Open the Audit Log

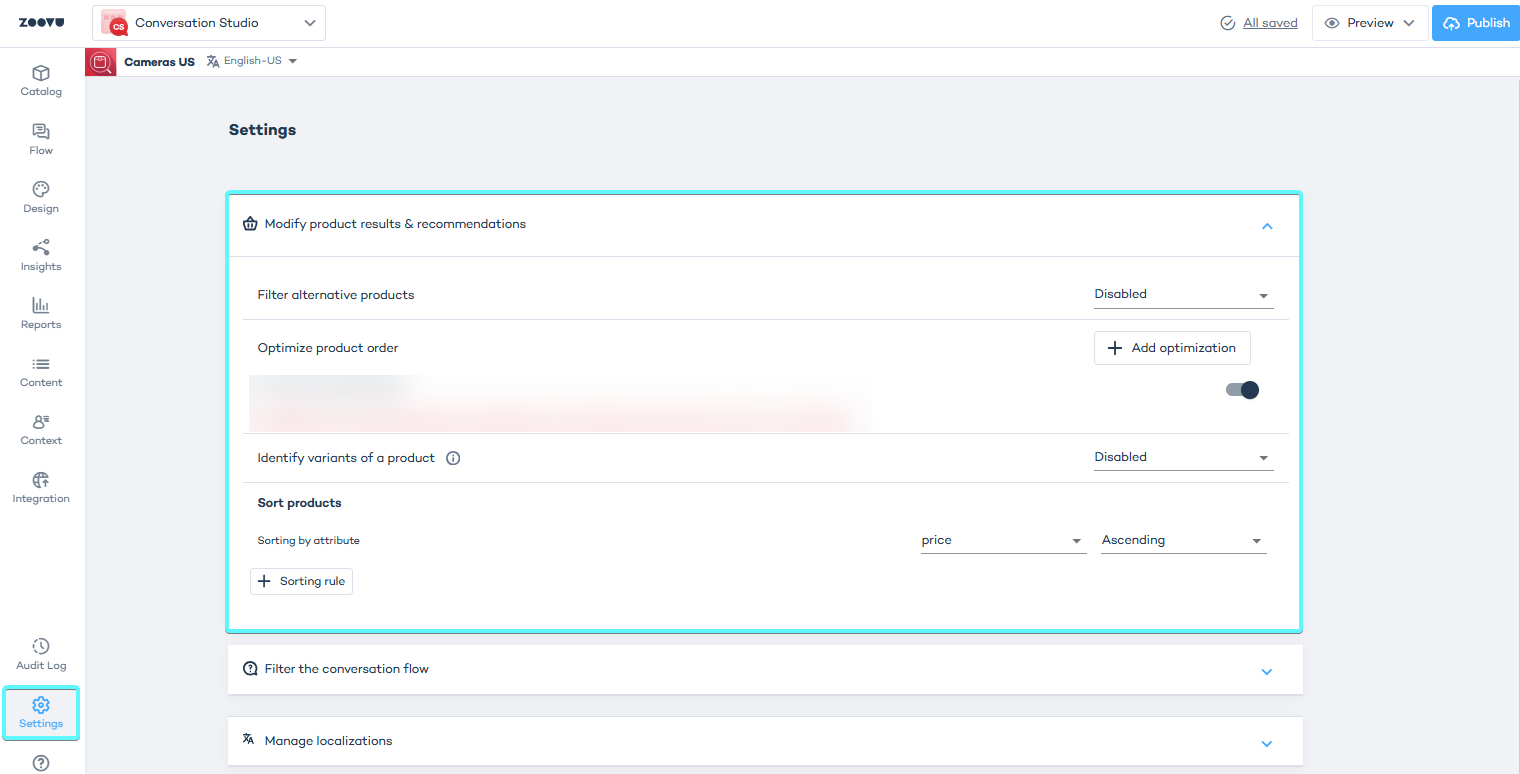[41, 655]
